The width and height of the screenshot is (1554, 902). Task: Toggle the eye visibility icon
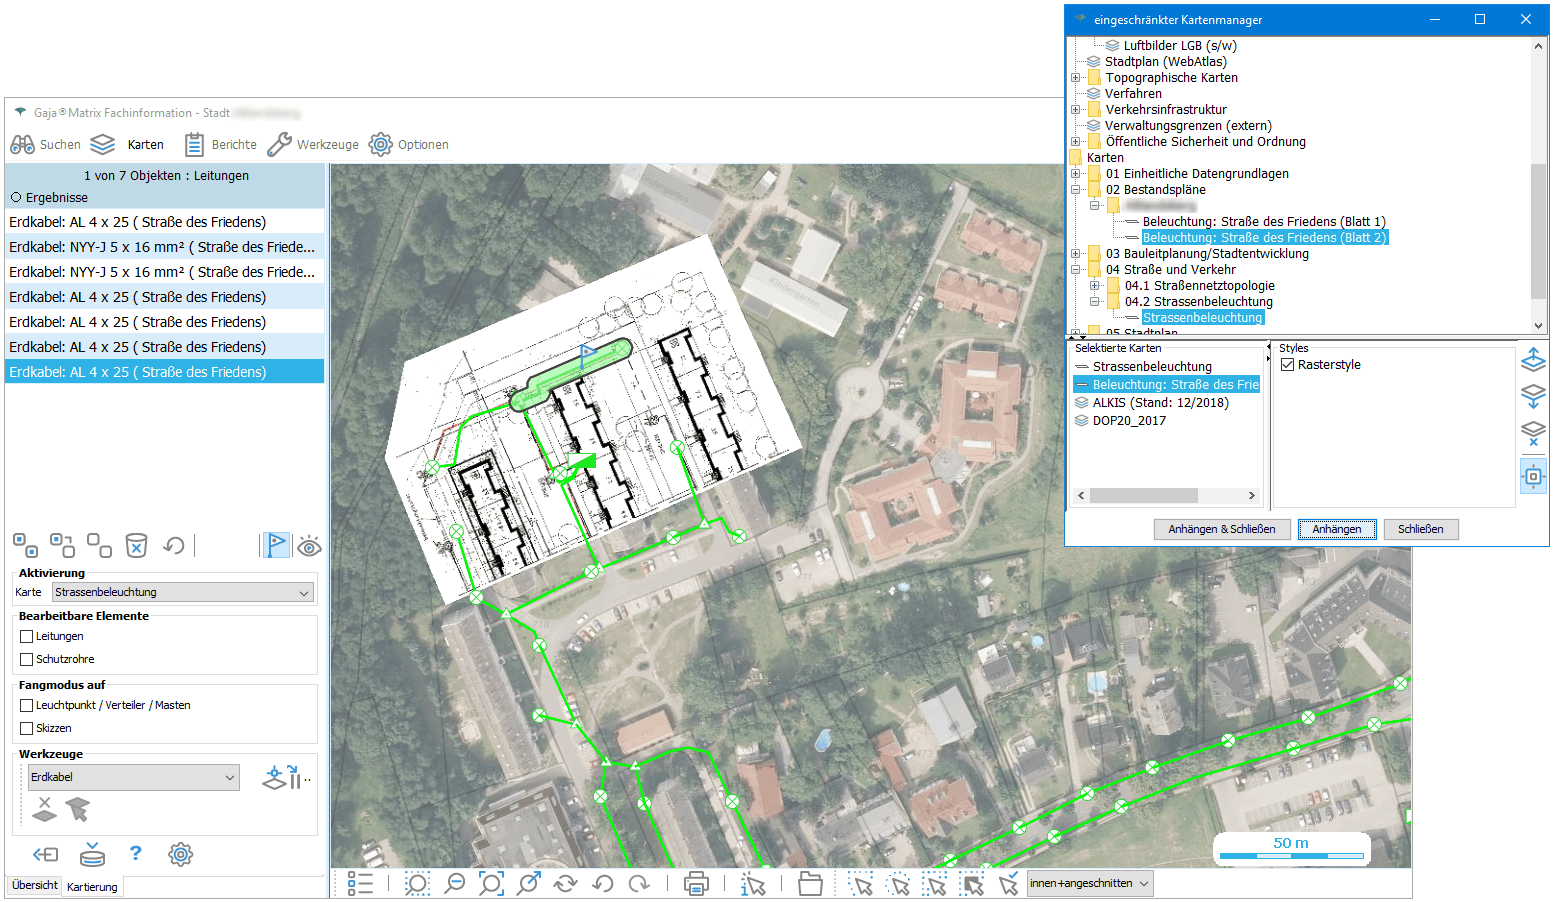click(309, 546)
